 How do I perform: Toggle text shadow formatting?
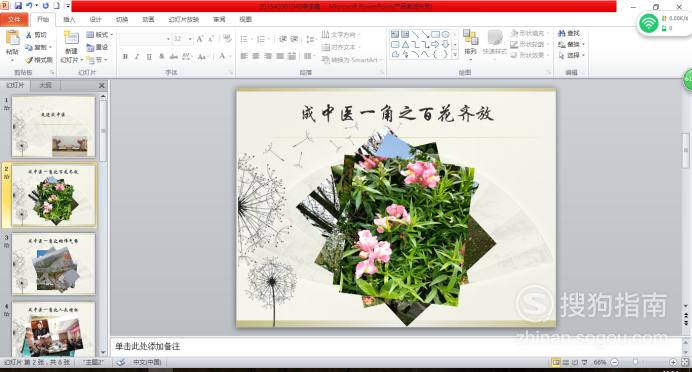pyautogui.click(x=162, y=56)
